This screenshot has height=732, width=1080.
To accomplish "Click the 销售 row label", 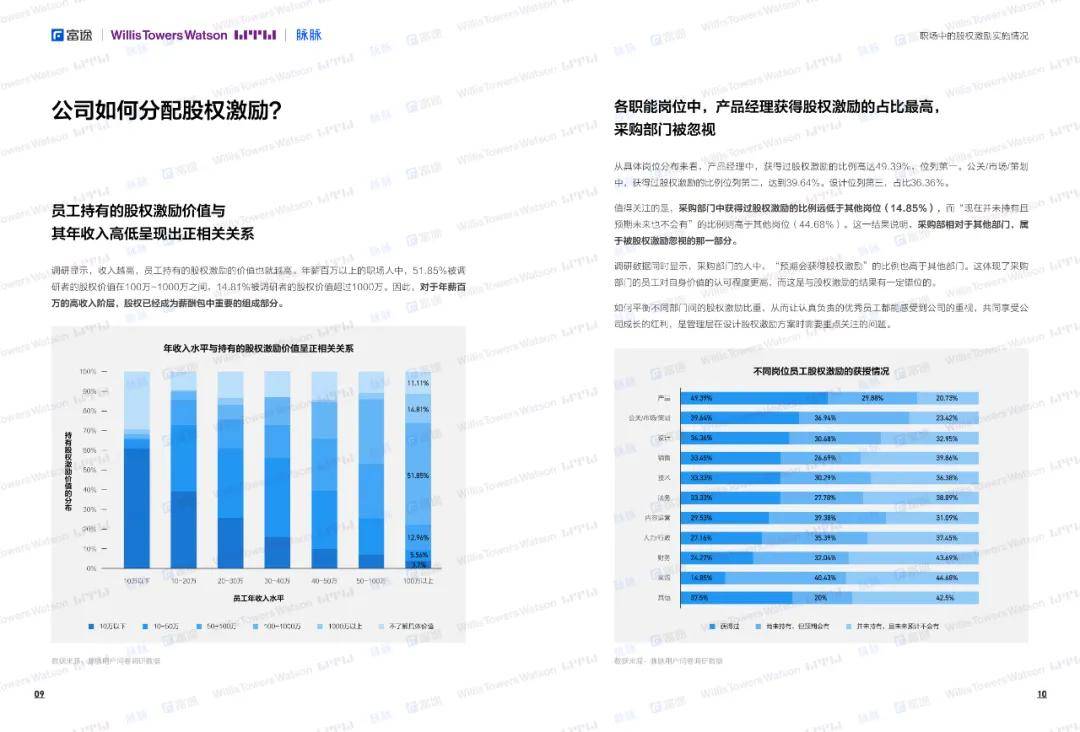I will pos(664,458).
